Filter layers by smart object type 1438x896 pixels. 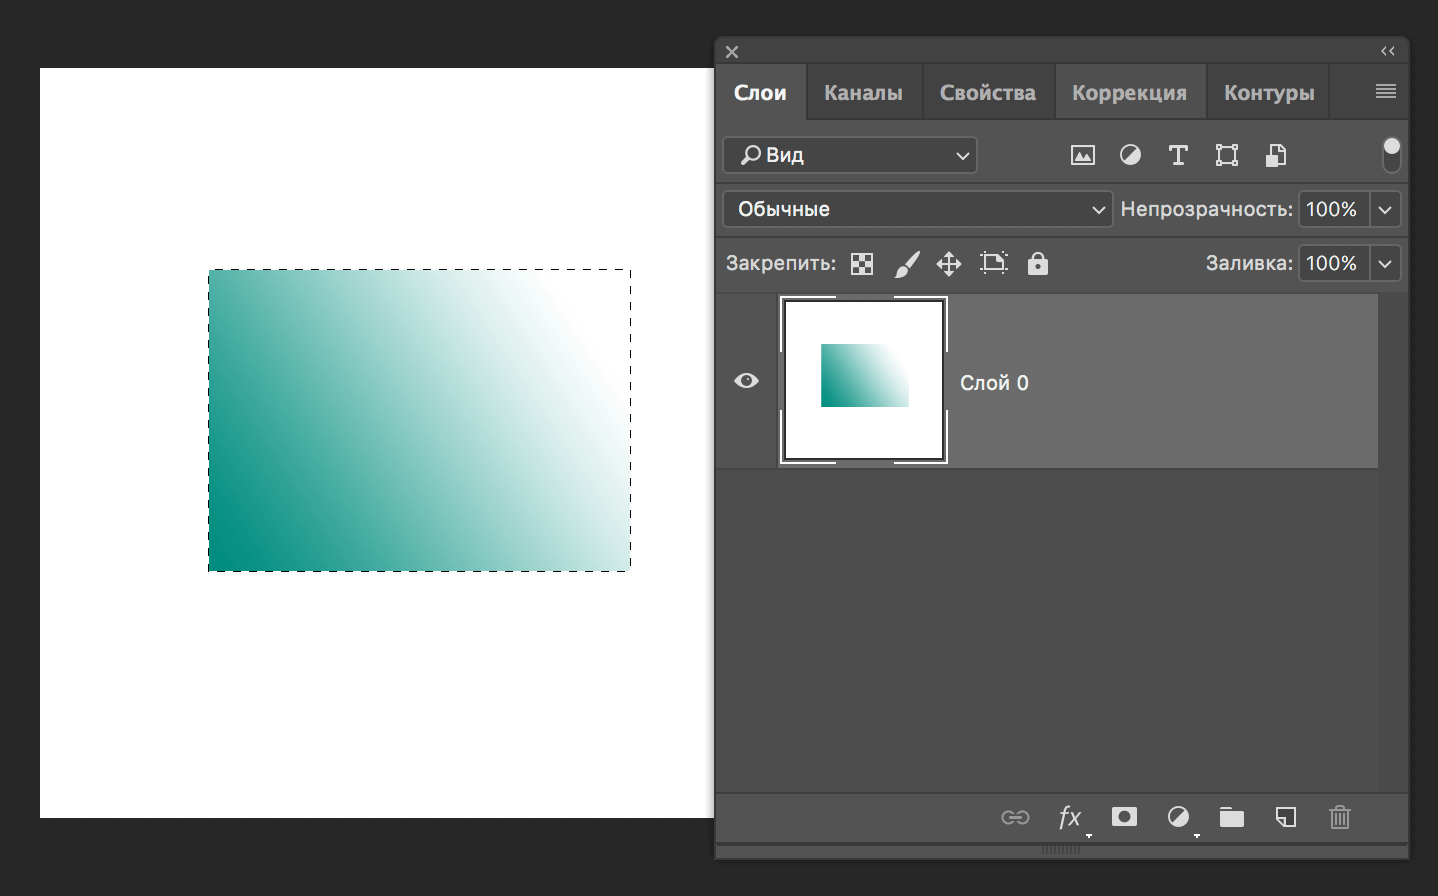[1275, 155]
